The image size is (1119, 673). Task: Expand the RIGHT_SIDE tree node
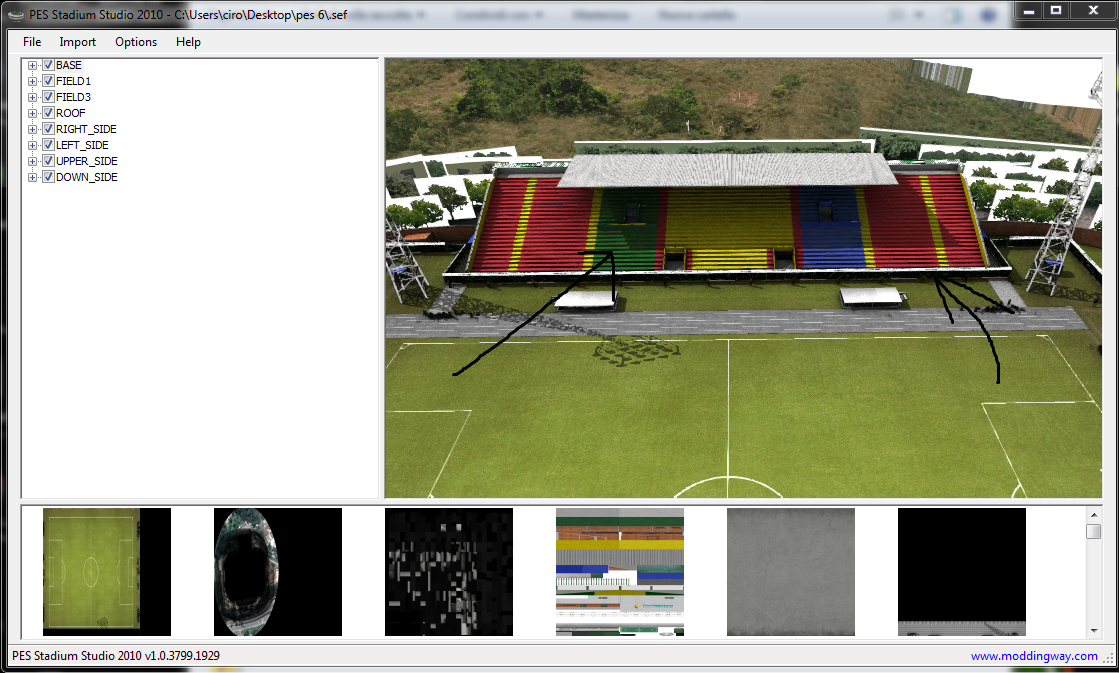(32, 129)
